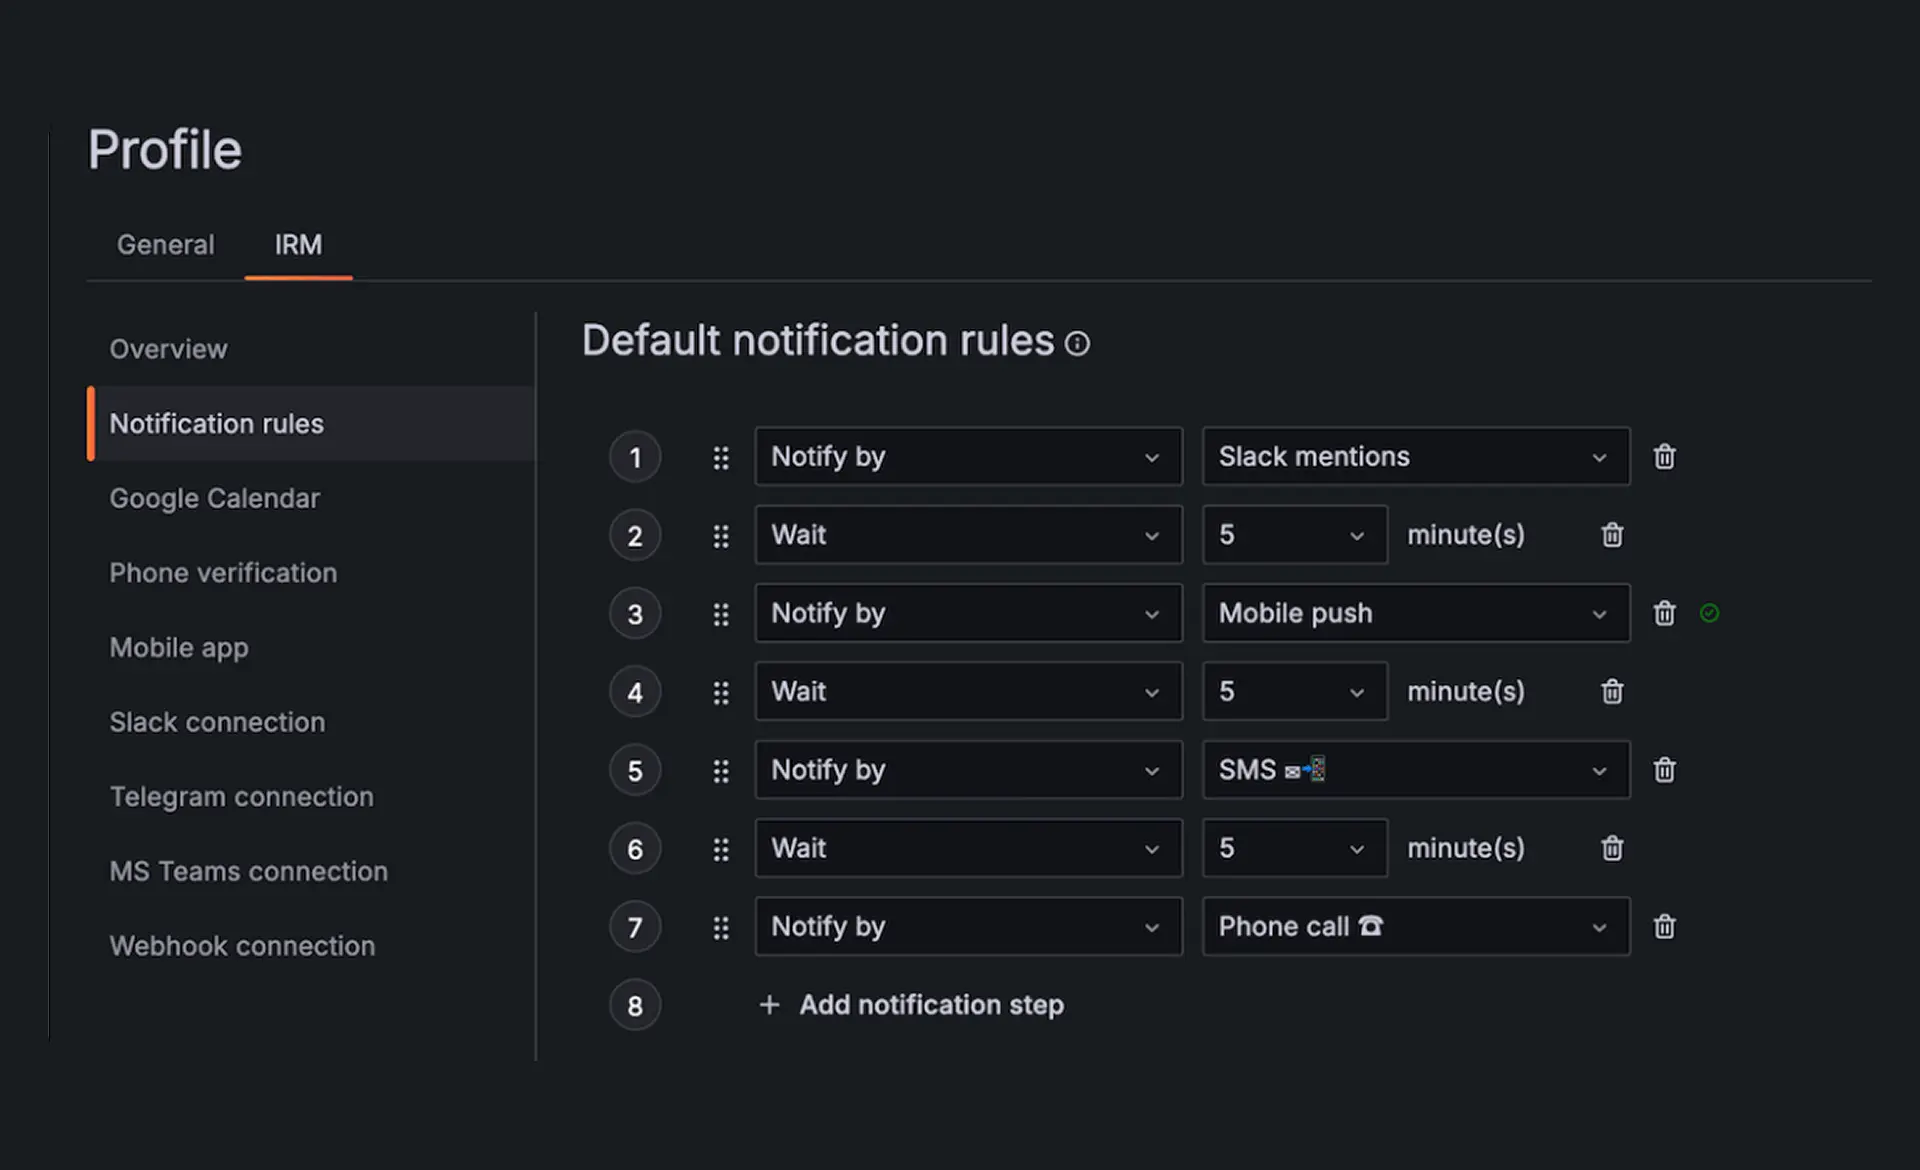Delete the Phone call notification step

click(x=1664, y=927)
